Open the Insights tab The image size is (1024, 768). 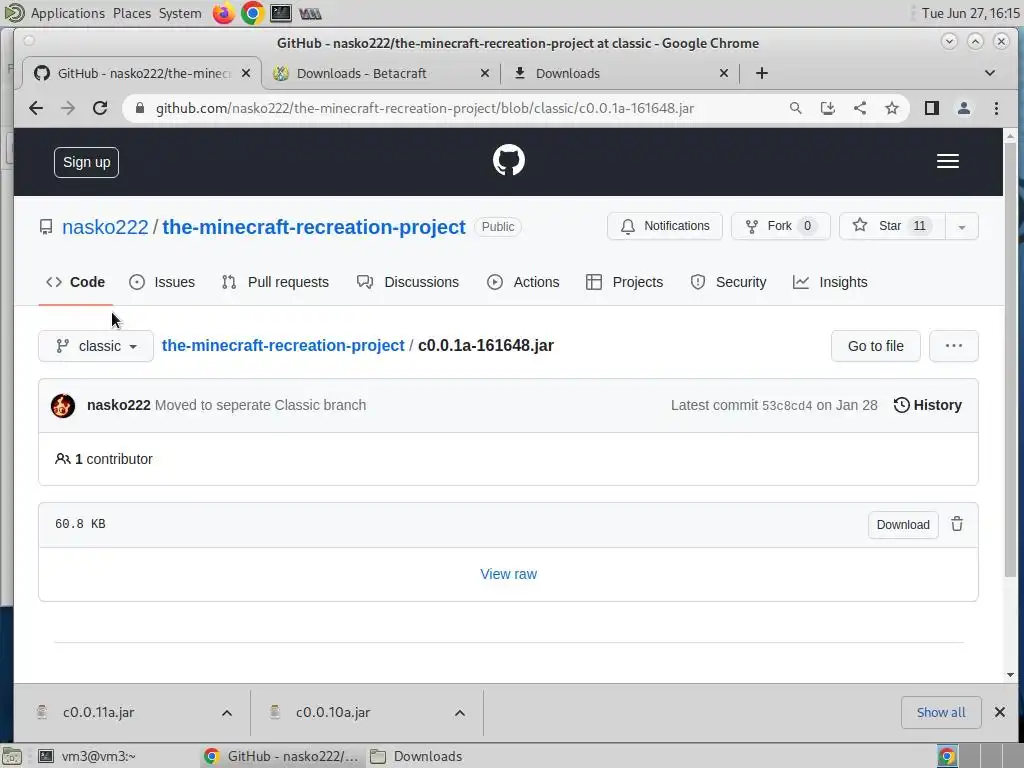(830, 282)
